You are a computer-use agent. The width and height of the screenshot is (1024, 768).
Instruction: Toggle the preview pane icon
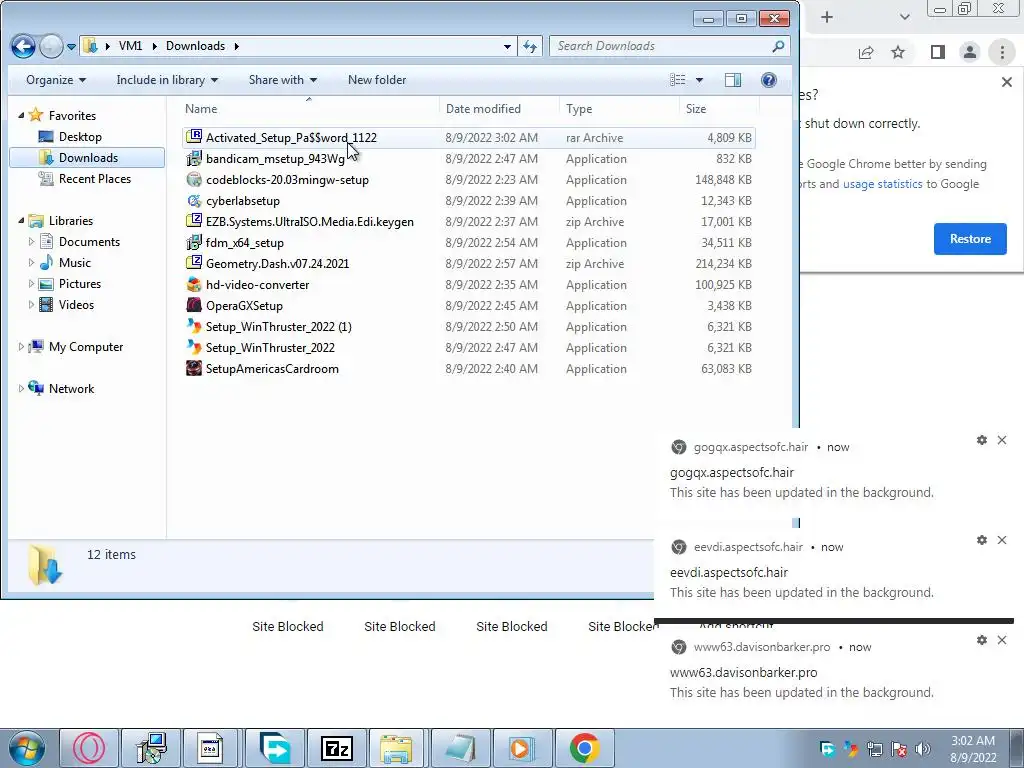(x=733, y=80)
